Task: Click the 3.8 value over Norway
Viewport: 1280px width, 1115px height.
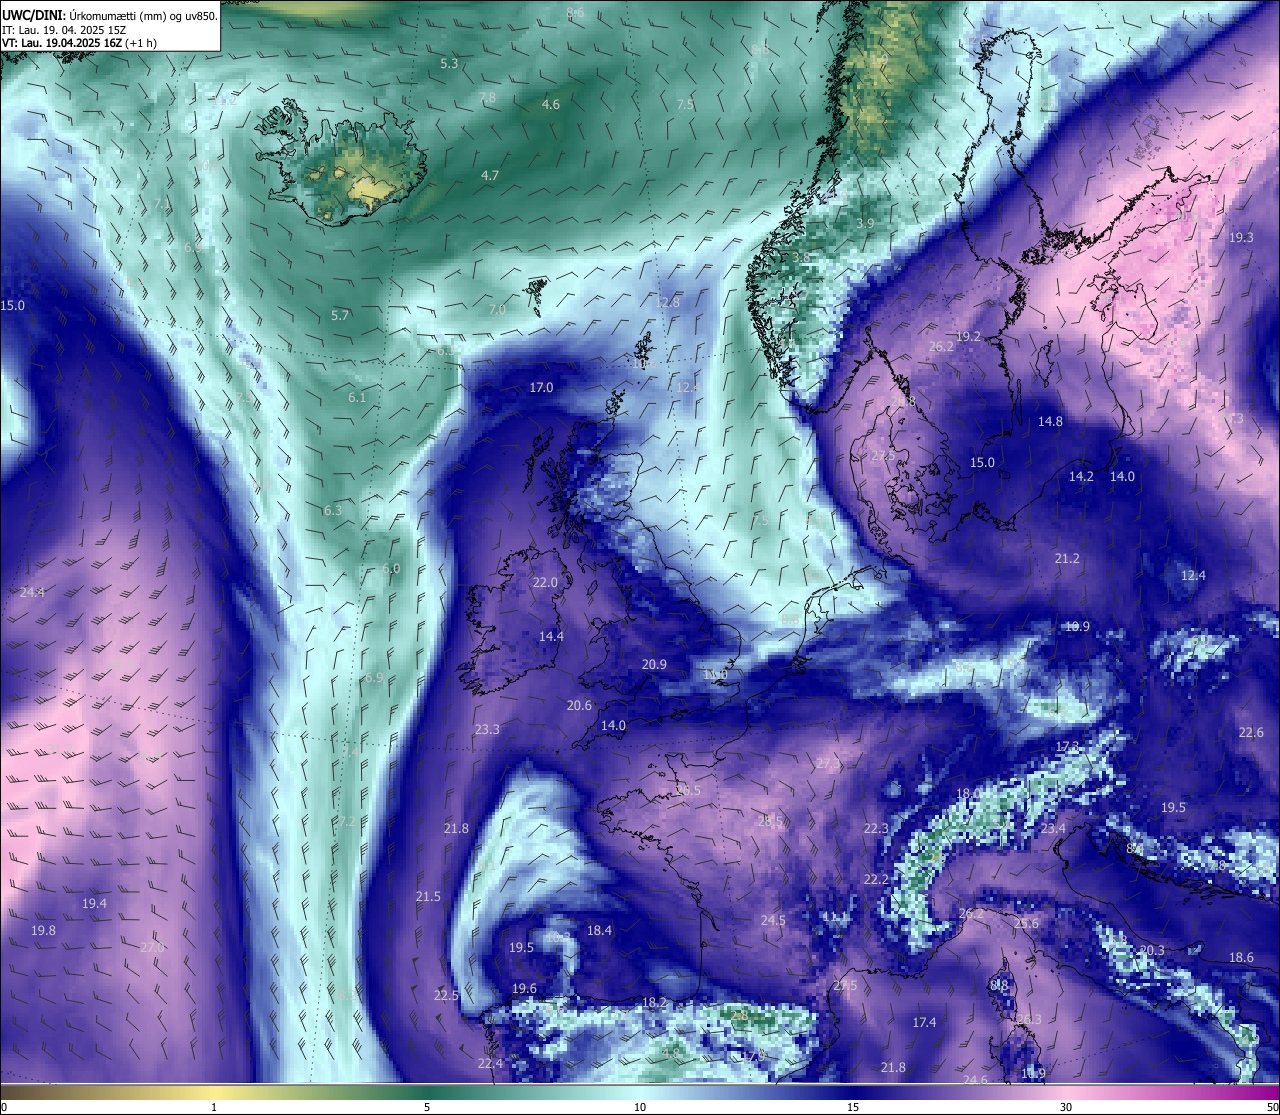Action: pos(802,257)
